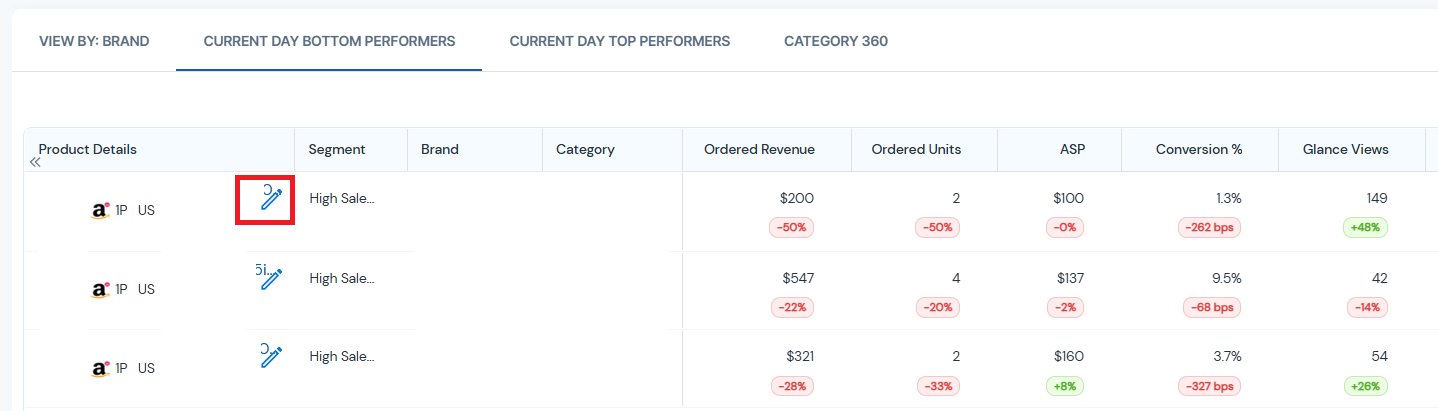Sort by the Ordered Revenue column header
The image size is (1438, 411).
(759, 149)
